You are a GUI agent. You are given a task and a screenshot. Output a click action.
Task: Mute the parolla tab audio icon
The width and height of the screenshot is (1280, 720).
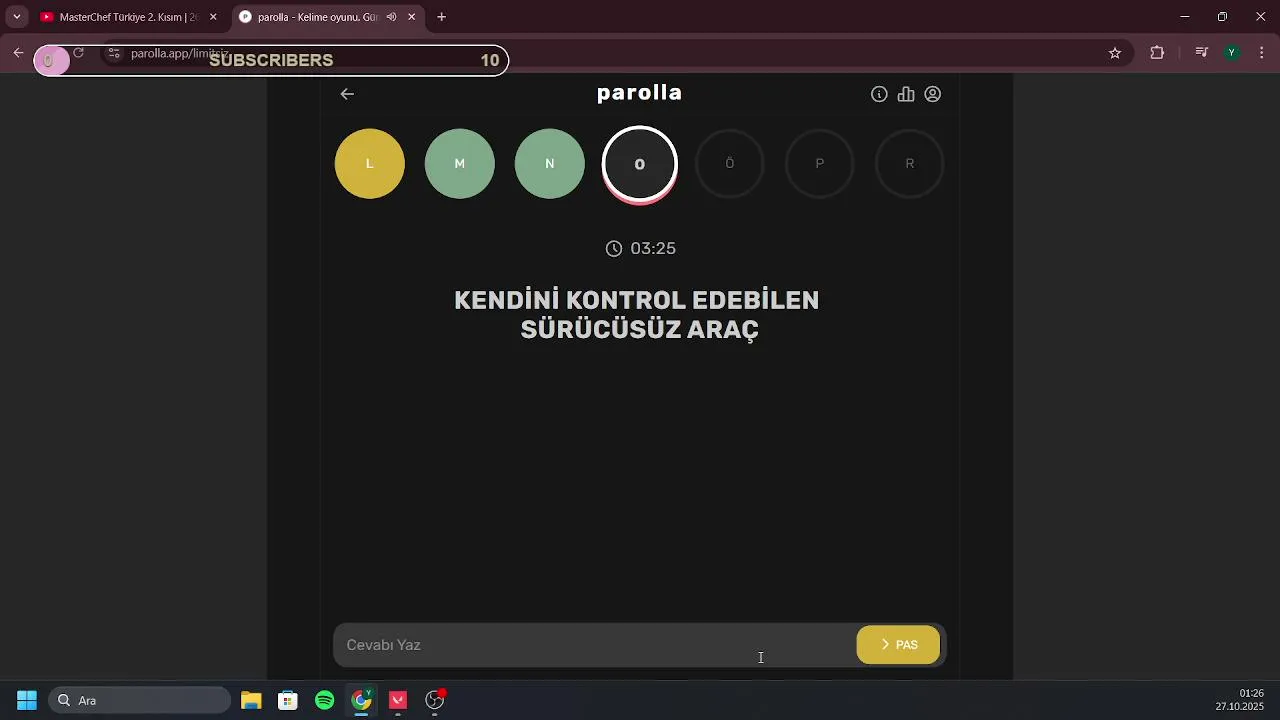click(391, 17)
